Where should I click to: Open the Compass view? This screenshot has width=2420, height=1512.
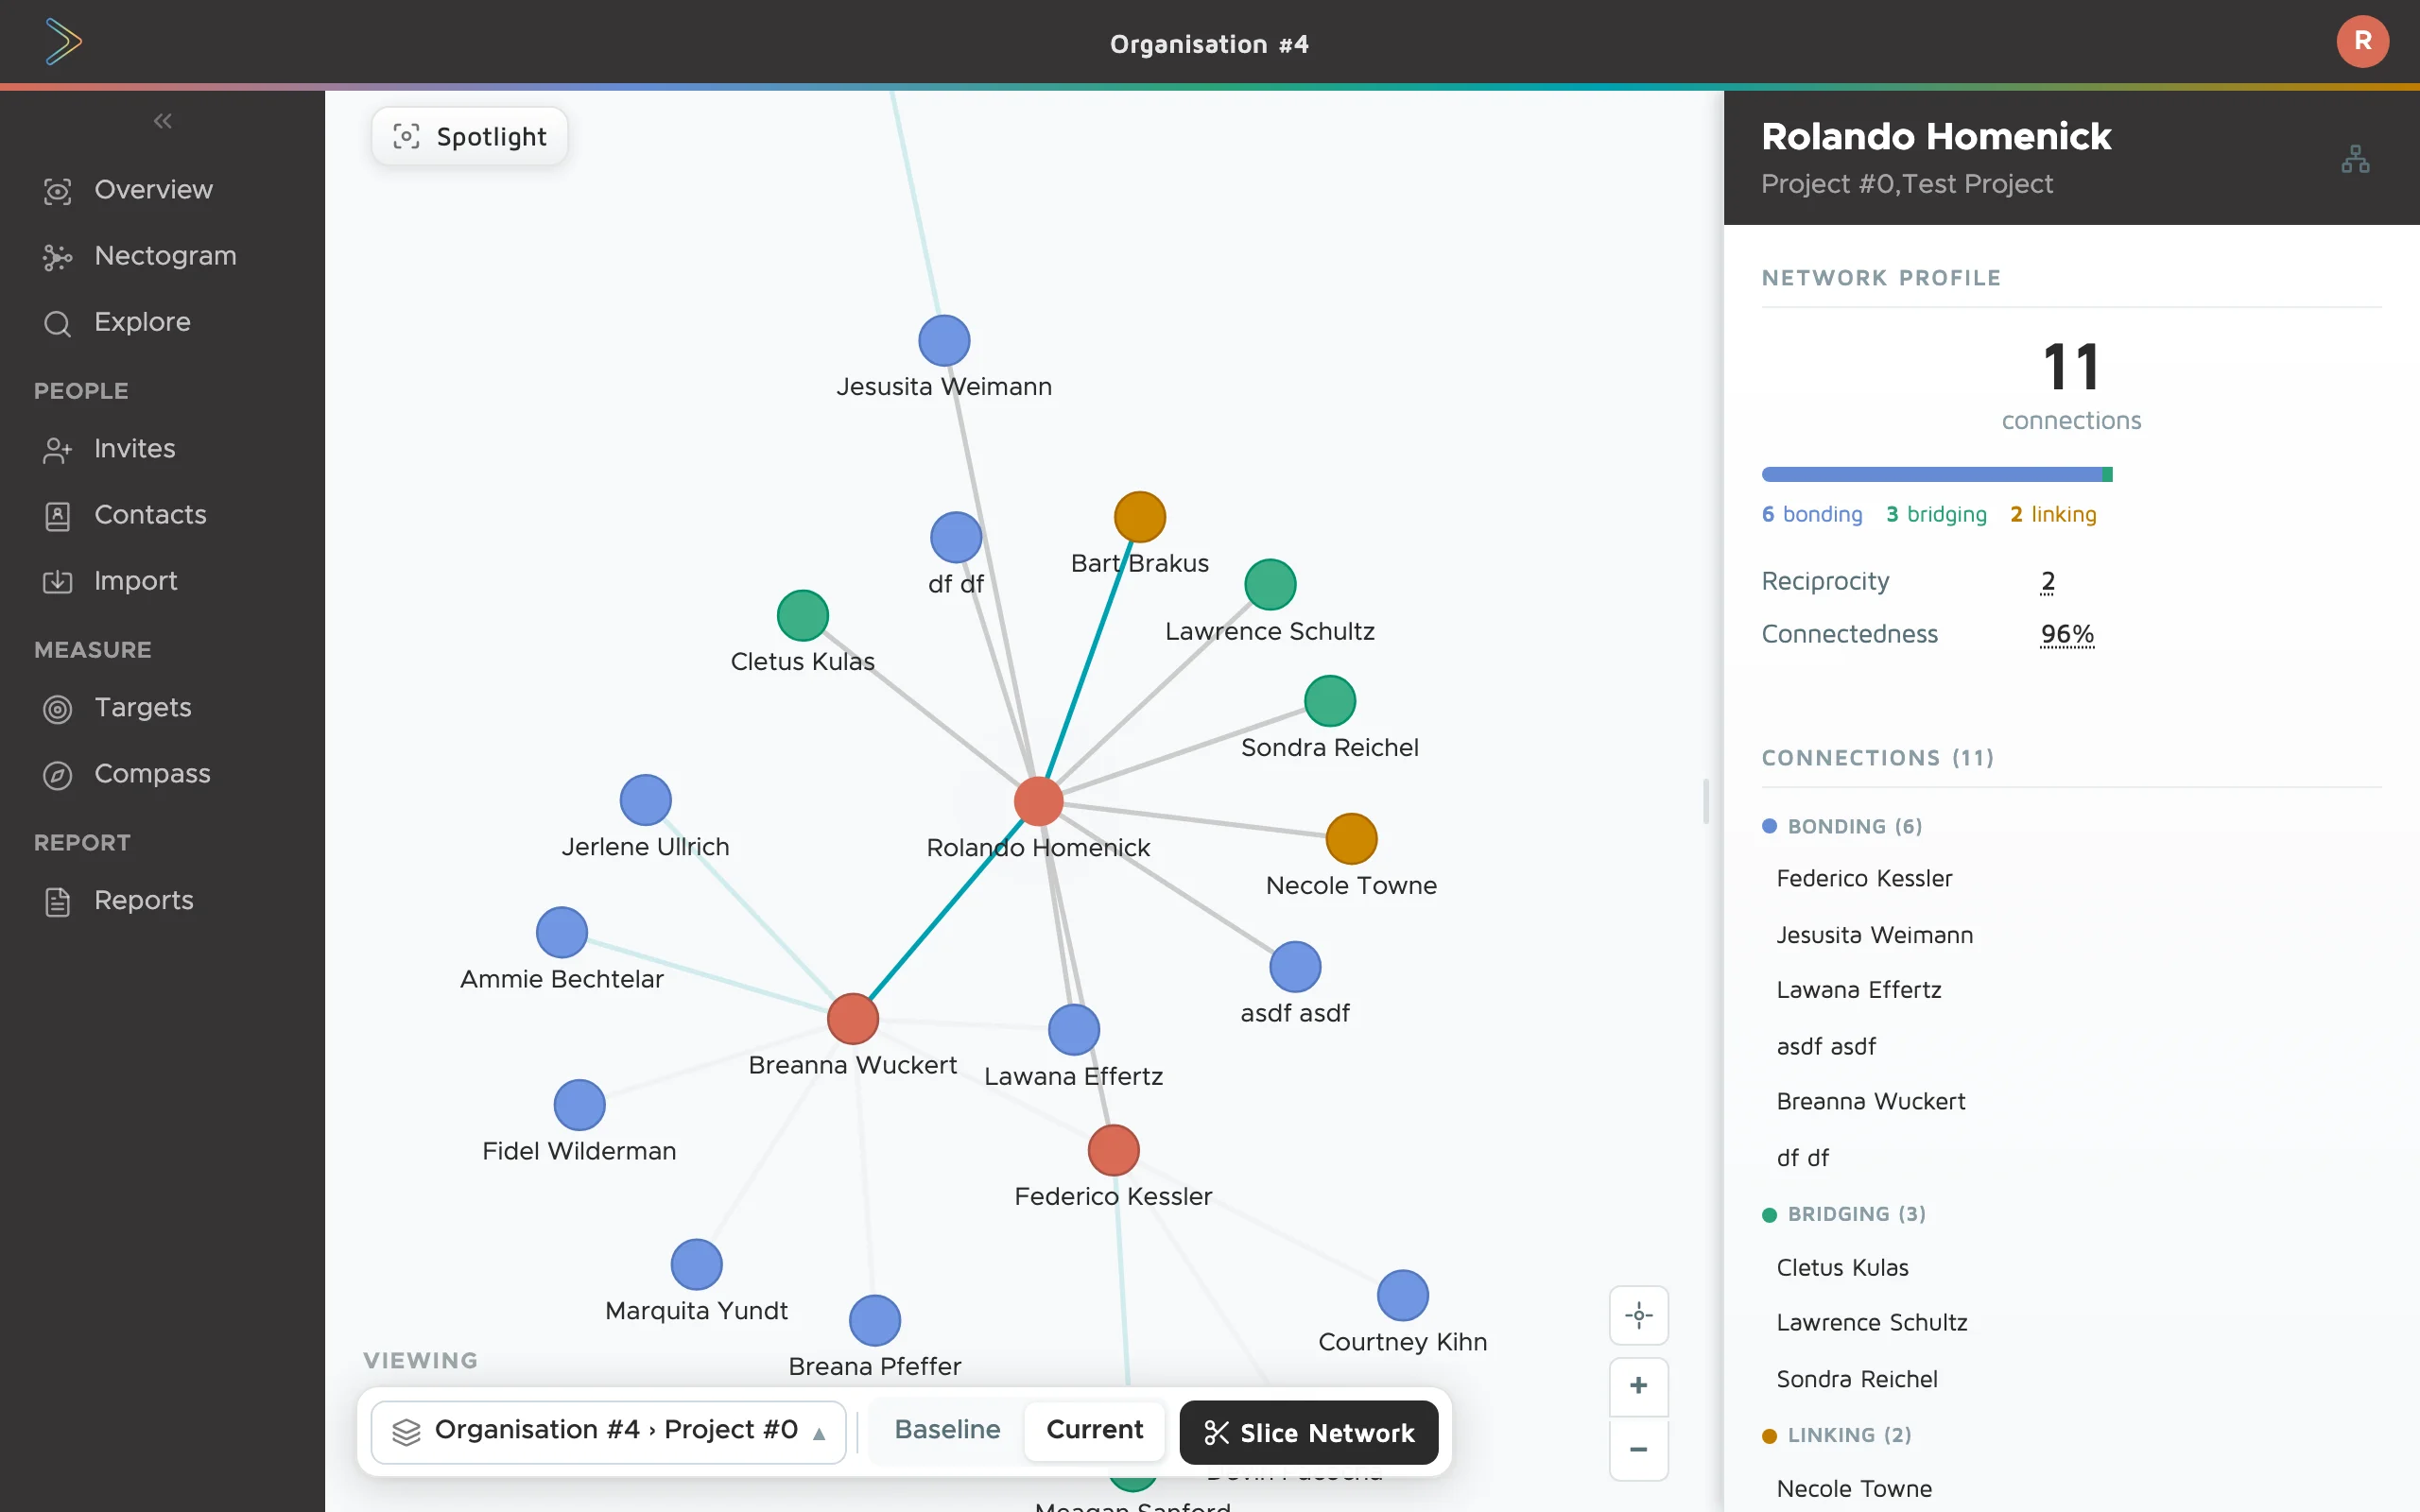coord(152,774)
